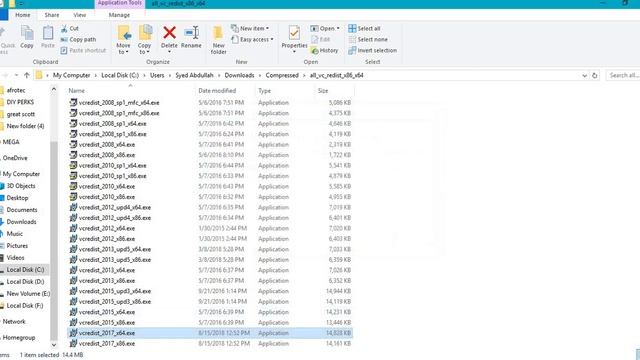Open OneDrive in navigation pane

point(15,158)
